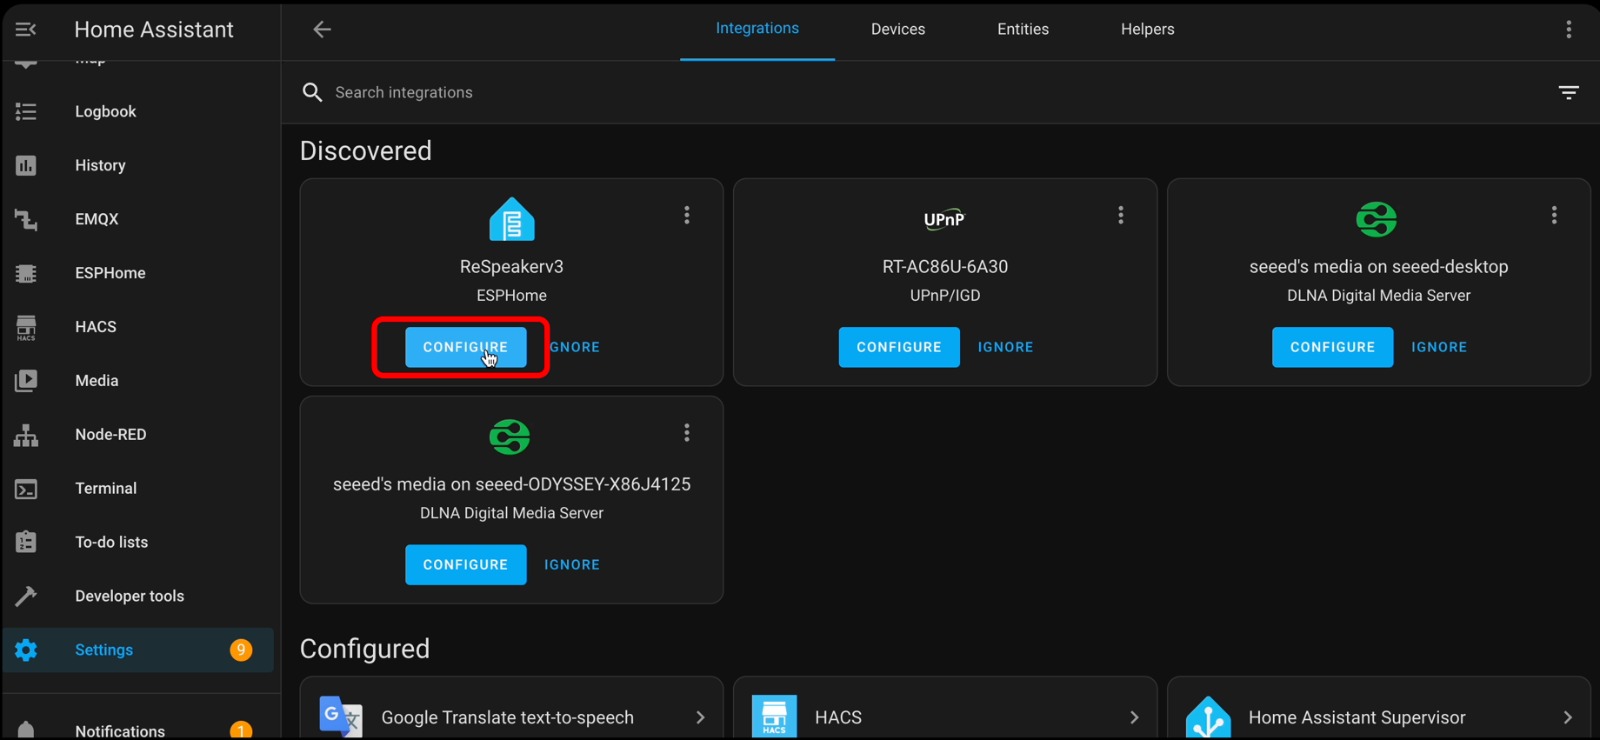This screenshot has height=740, width=1600.
Task: Click the Settings gear icon
Action: point(26,650)
